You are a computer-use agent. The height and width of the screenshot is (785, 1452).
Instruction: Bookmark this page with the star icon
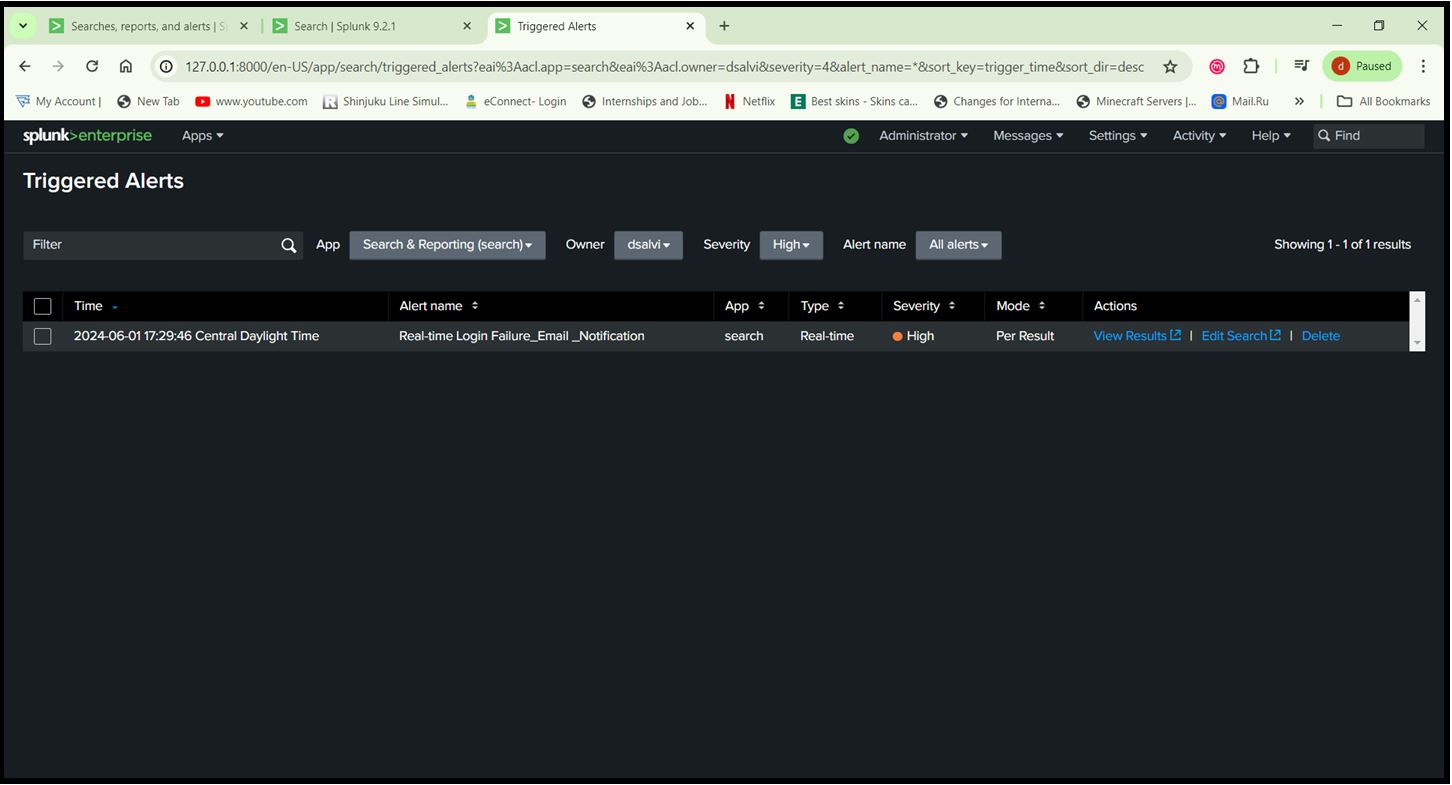(x=1170, y=67)
